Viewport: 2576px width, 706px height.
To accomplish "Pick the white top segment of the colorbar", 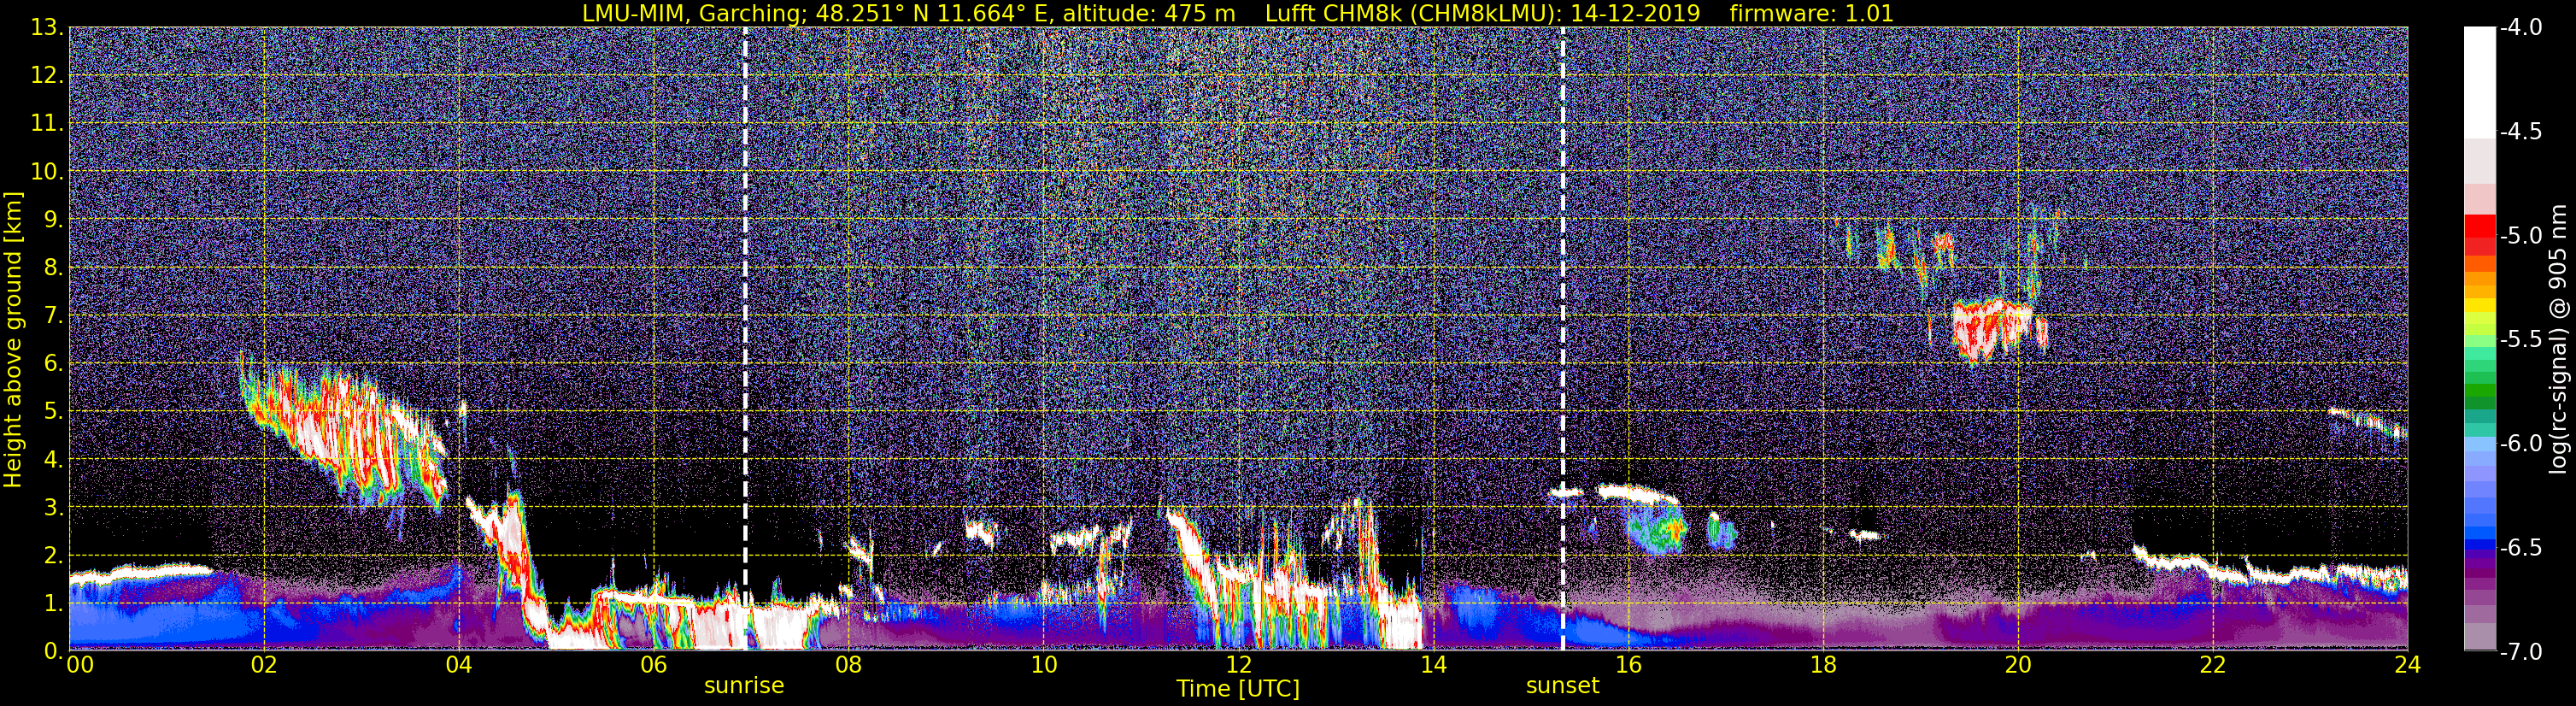I will point(2479,82).
